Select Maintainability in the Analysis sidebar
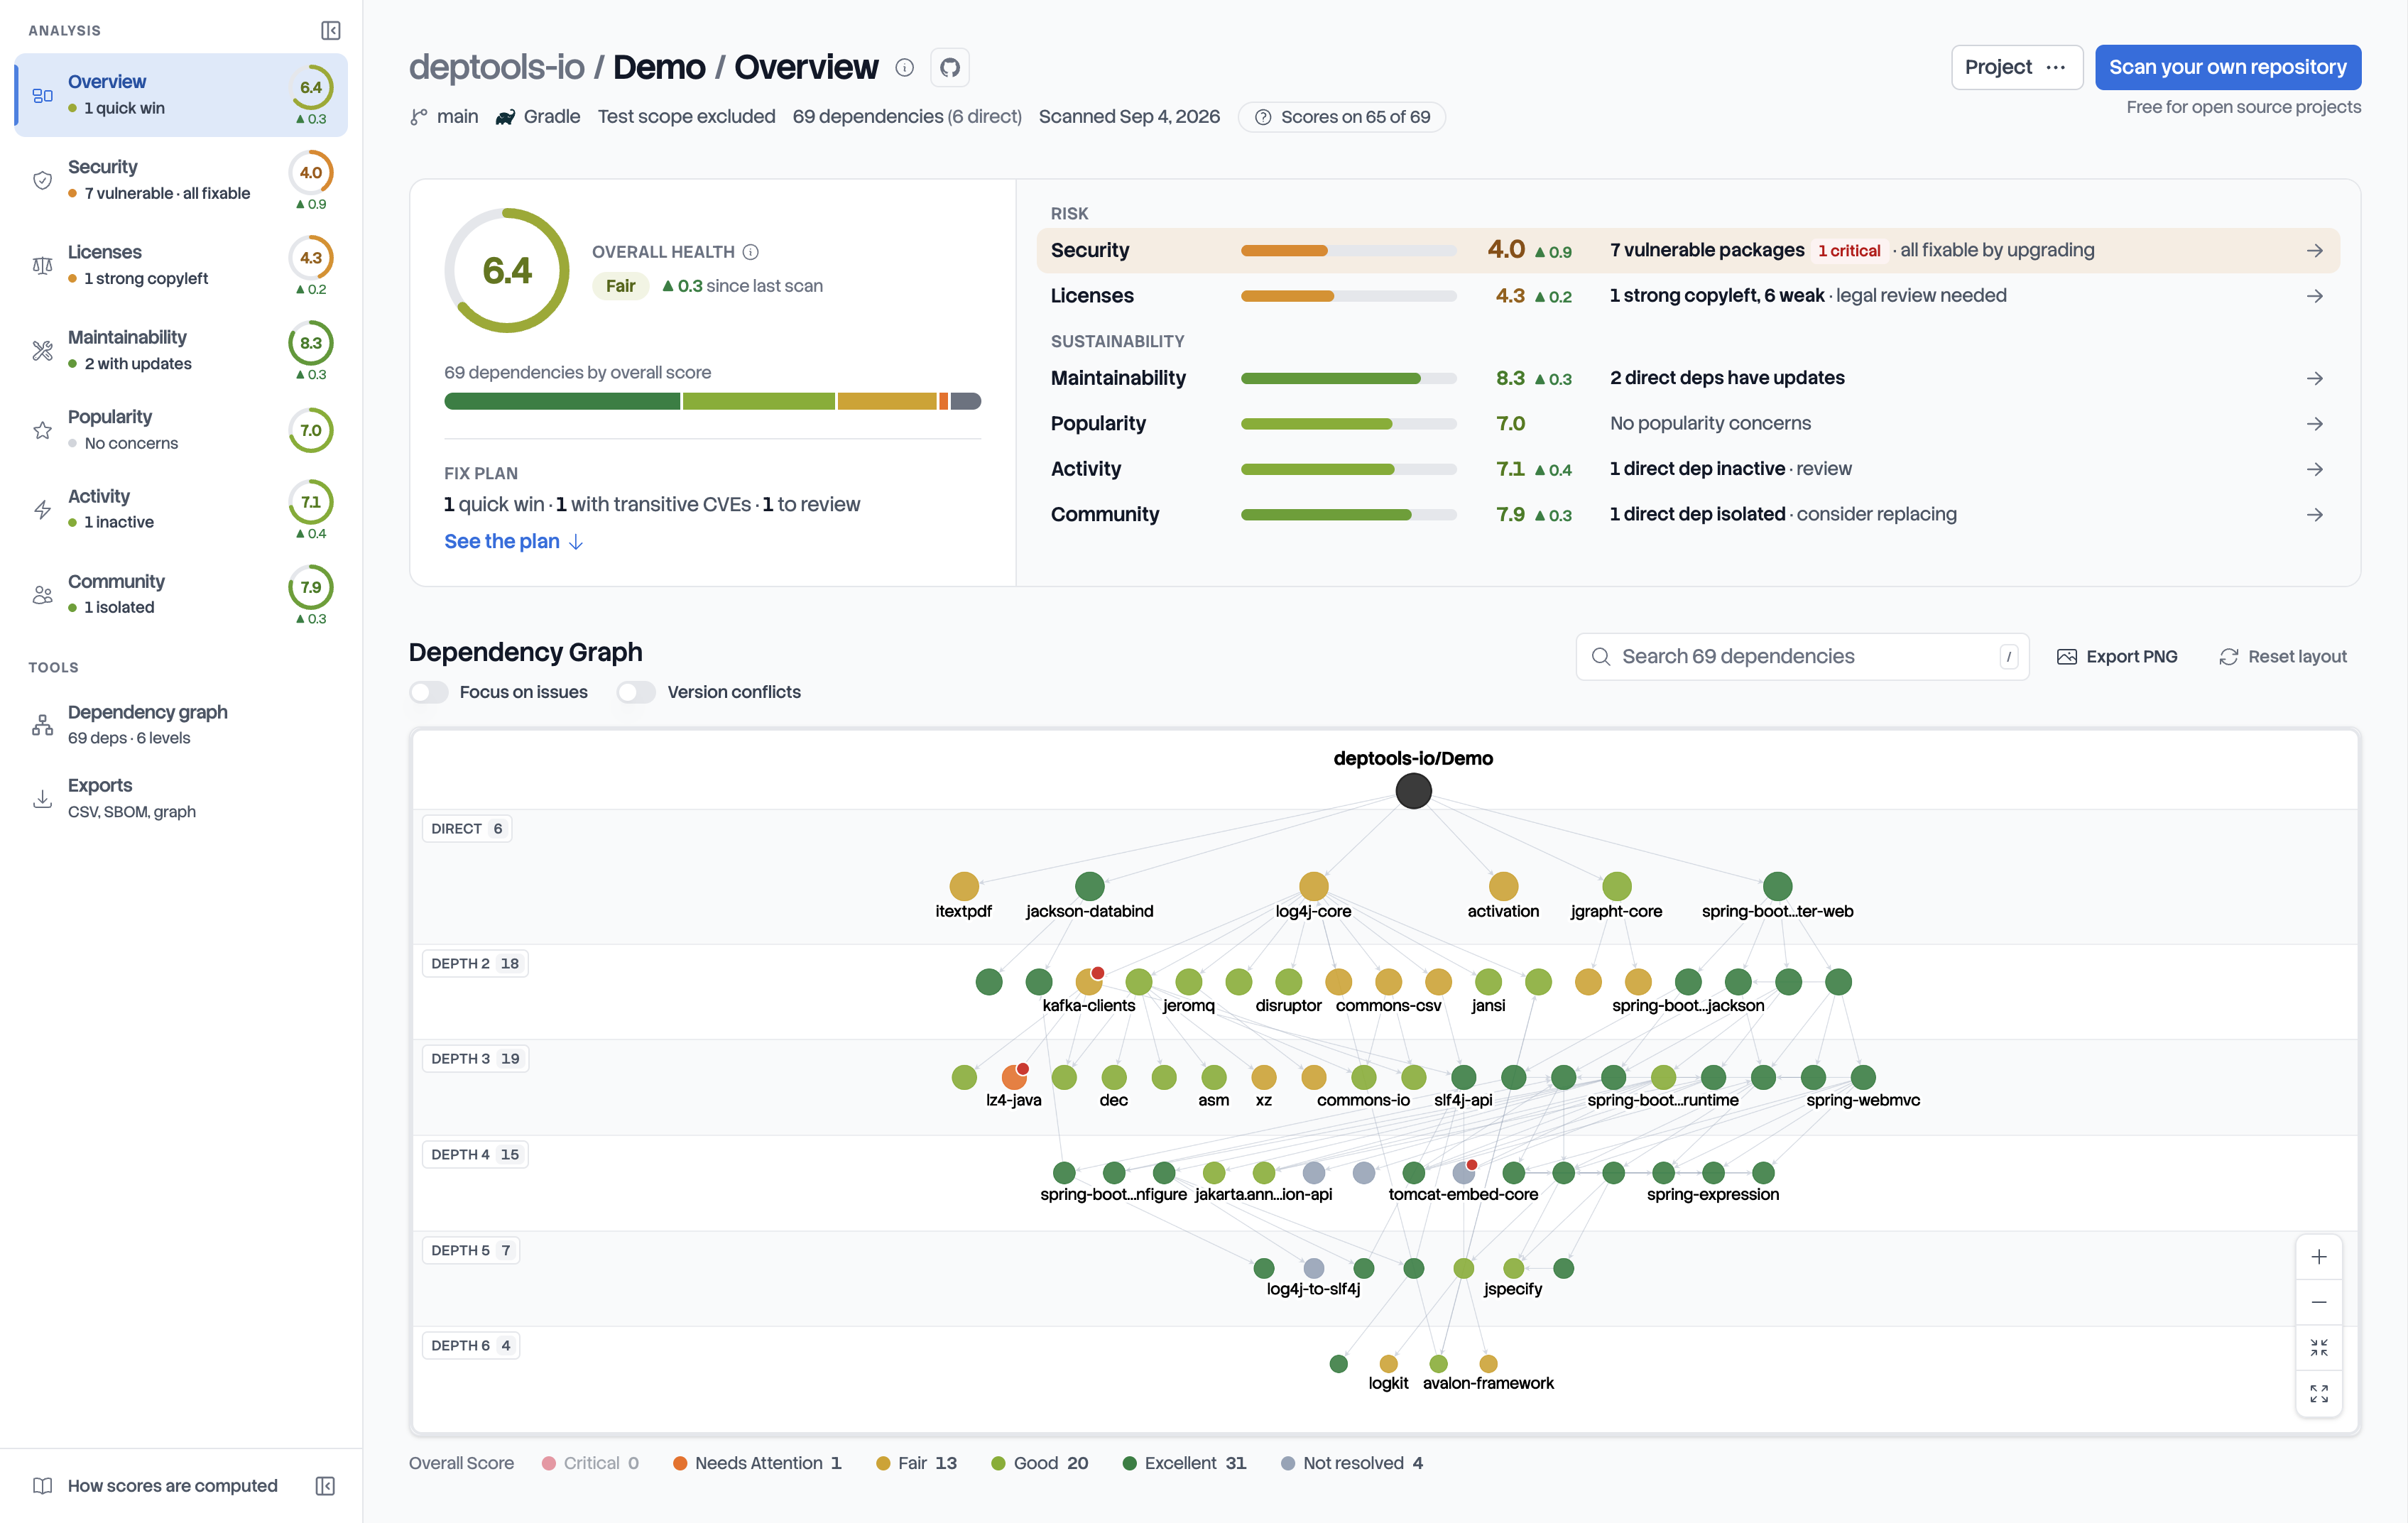 pyautogui.click(x=181, y=350)
